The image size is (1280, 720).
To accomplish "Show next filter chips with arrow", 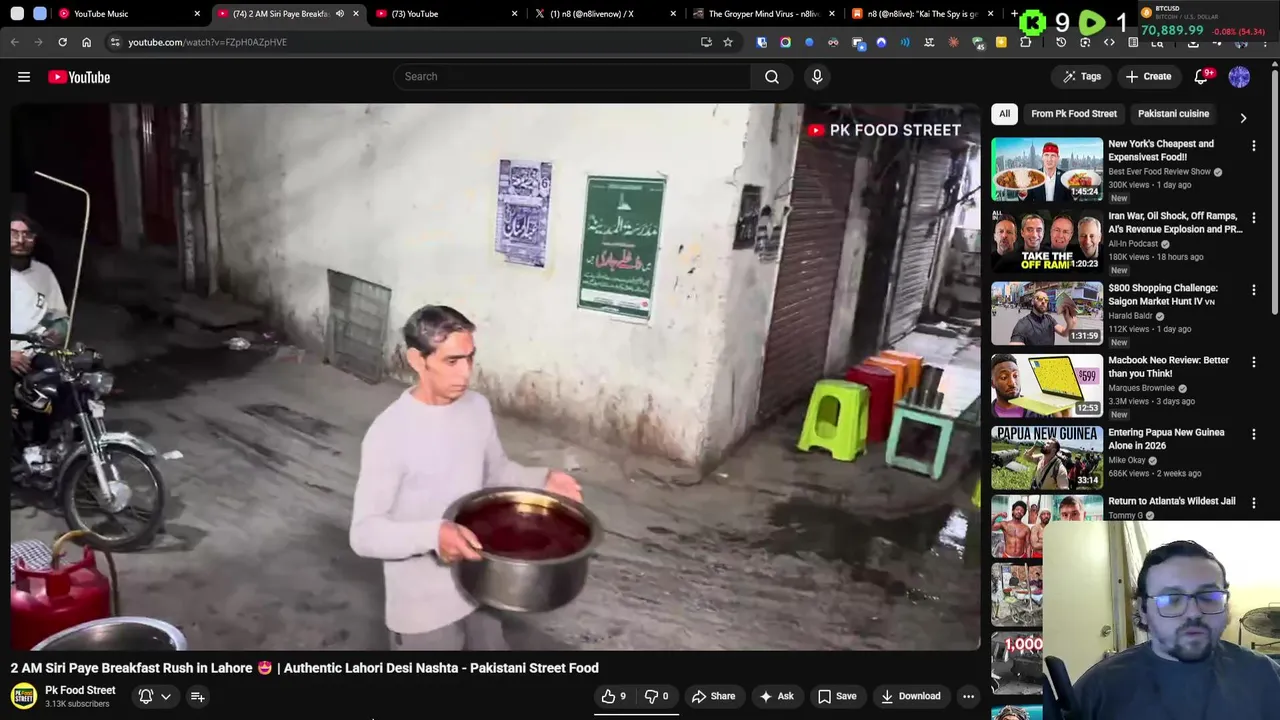I will tap(1243, 117).
